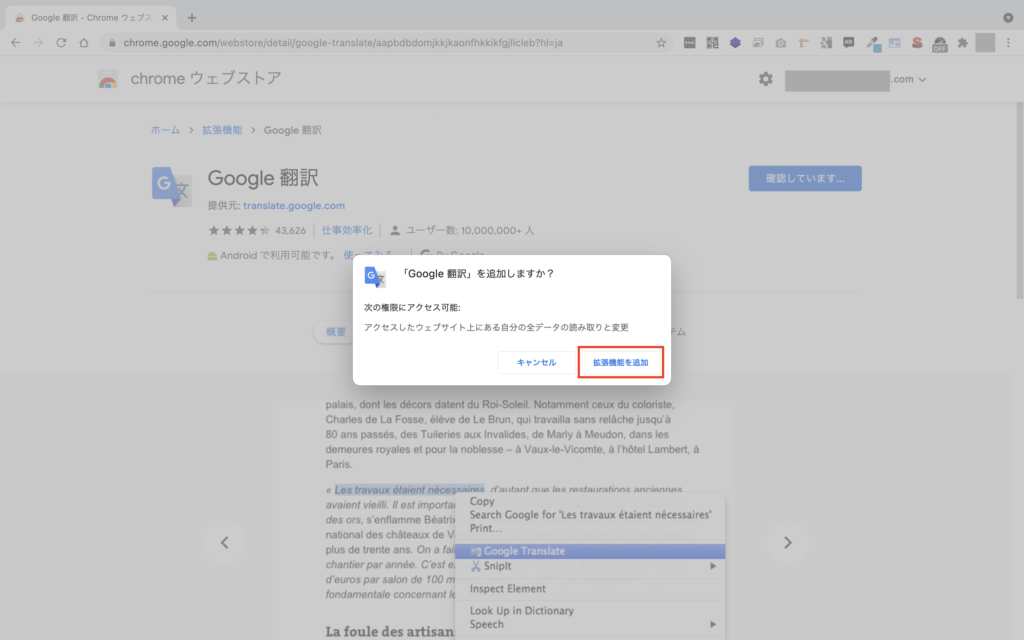Open the Extensions puzzle-piece menu
This screenshot has height=640, width=1024.
[x=963, y=43]
